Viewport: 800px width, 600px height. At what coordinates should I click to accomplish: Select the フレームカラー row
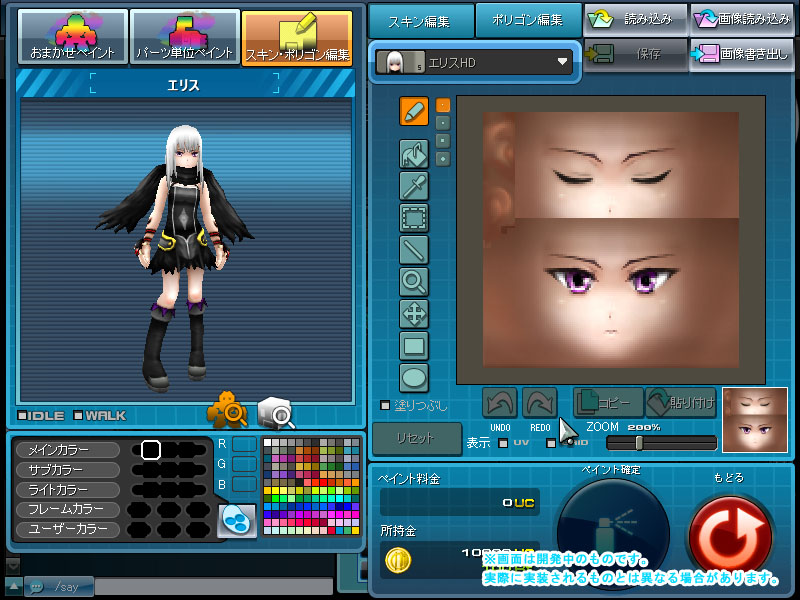point(68,509)
